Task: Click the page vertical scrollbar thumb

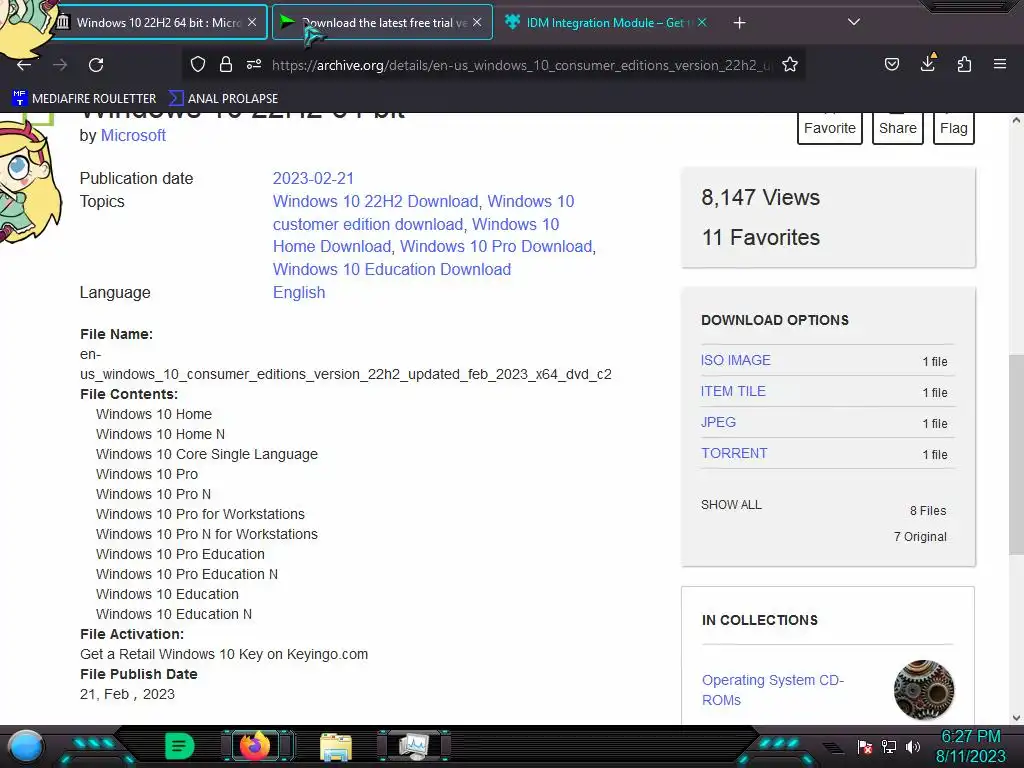Action: tap(1016, 455)
